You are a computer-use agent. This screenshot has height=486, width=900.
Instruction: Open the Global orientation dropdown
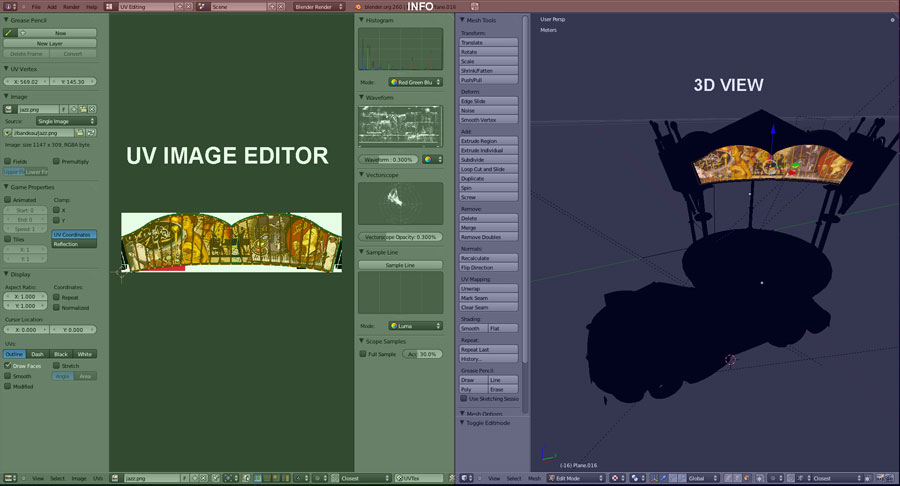[703, 478]
